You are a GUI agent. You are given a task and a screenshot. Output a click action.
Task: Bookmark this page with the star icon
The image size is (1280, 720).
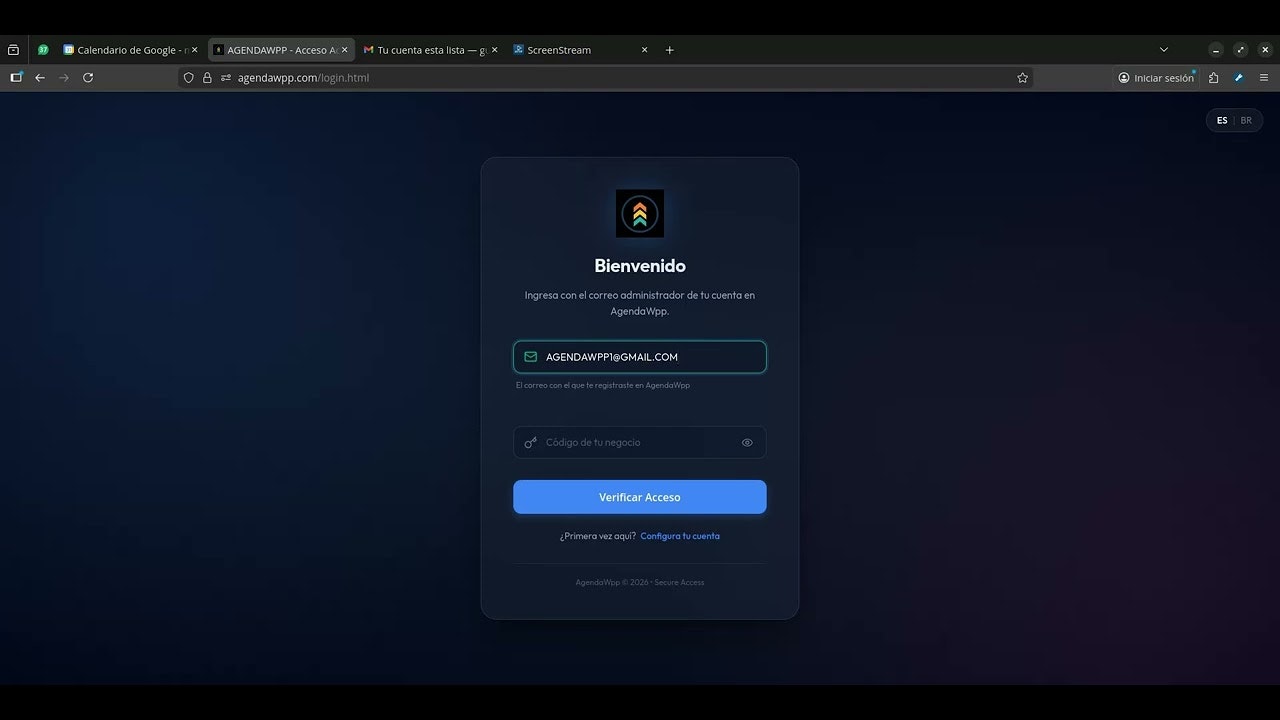[1022, 78]
